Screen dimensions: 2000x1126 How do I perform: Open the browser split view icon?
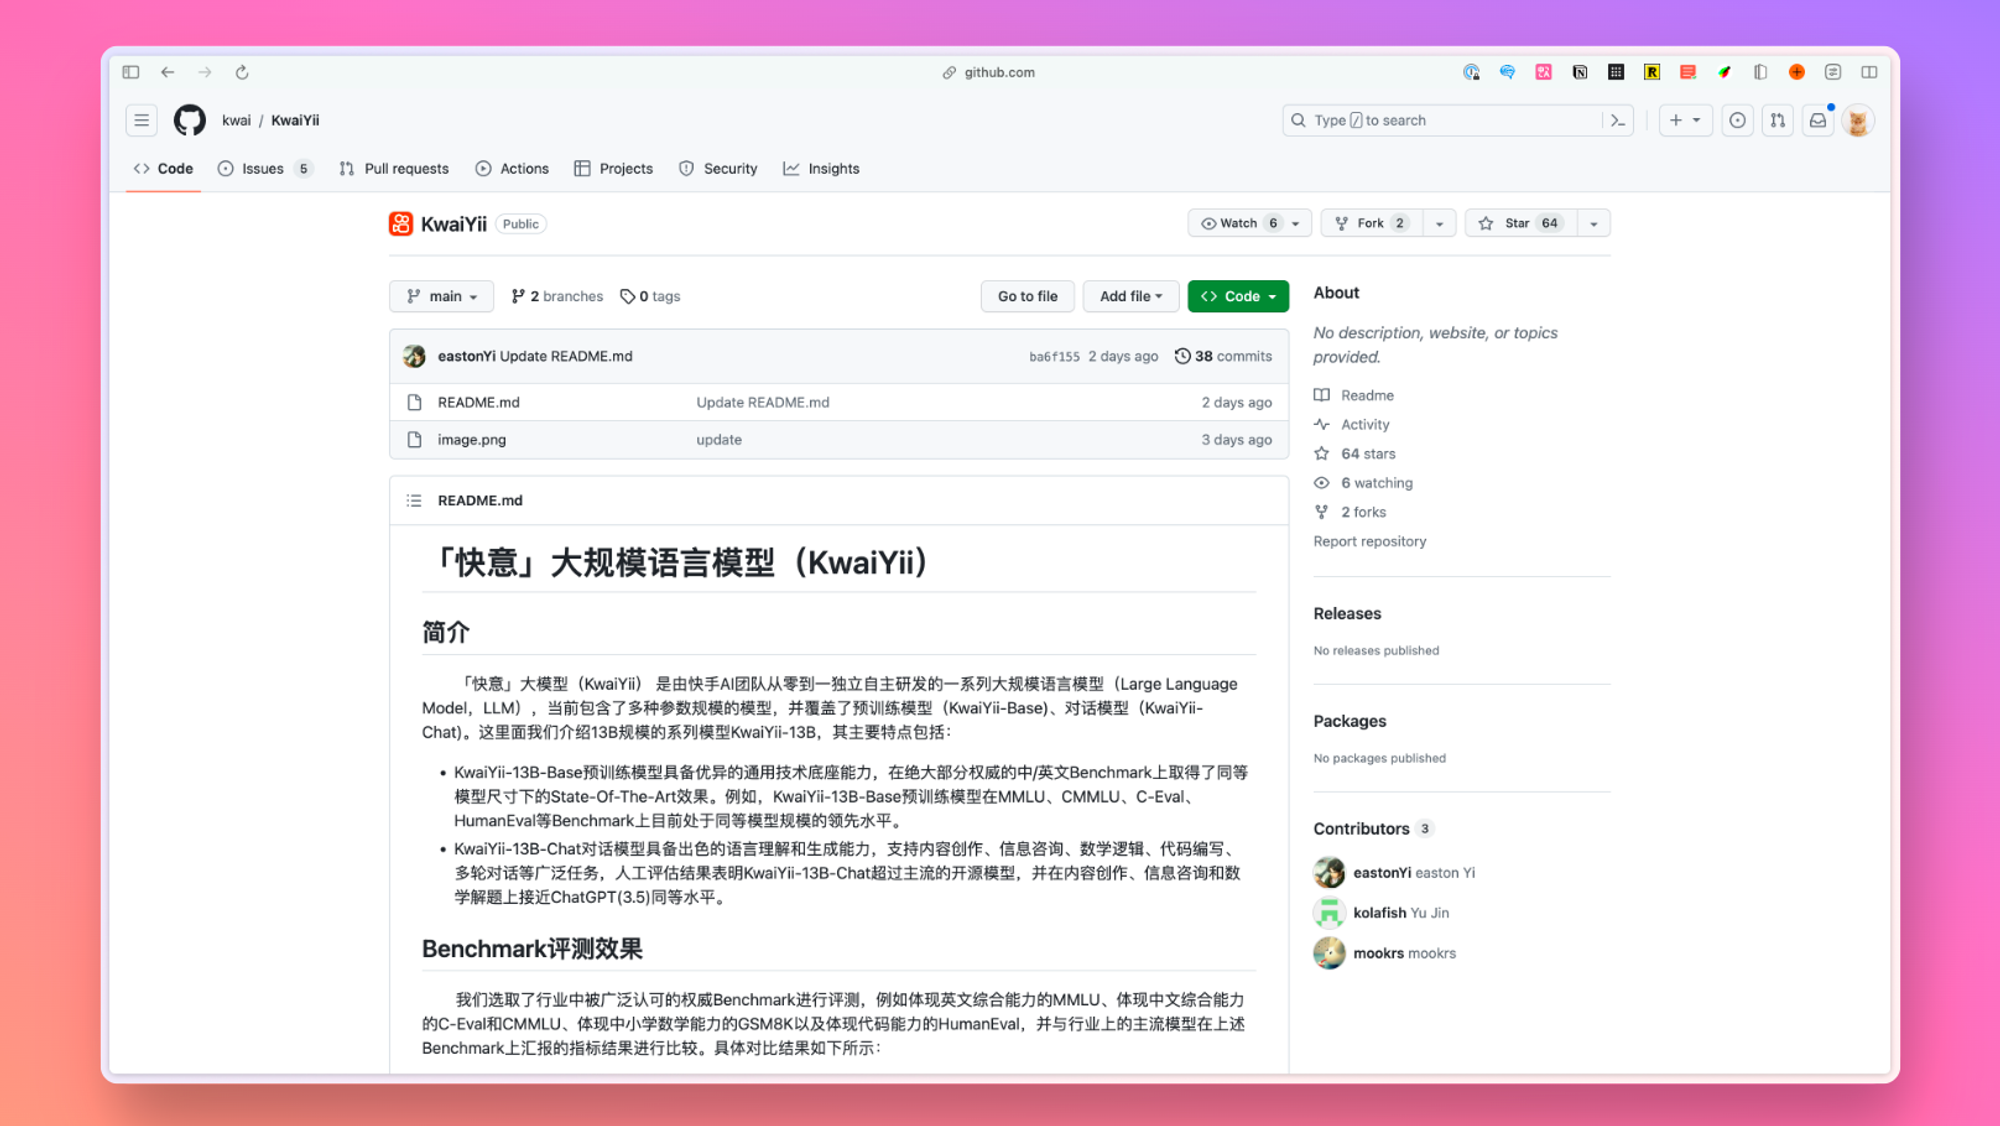1869,72
